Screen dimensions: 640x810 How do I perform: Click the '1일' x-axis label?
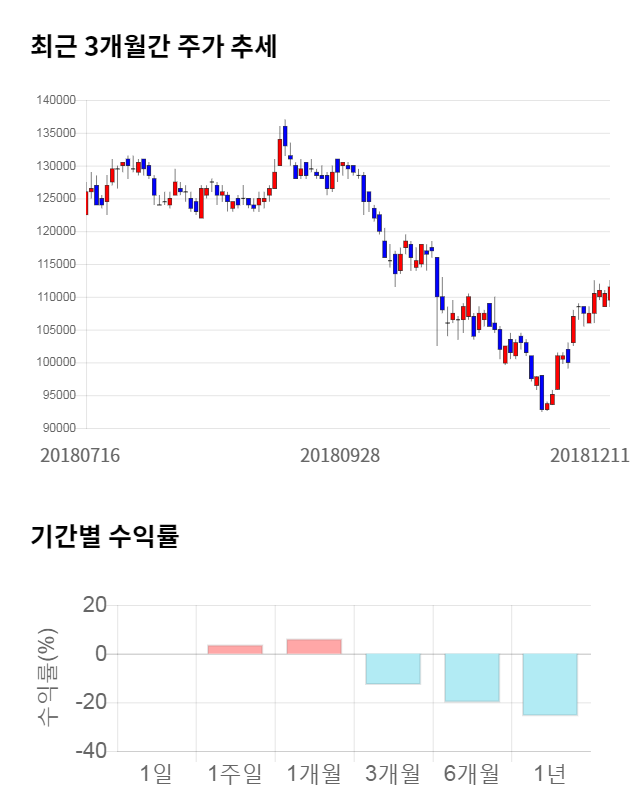tap(156, 773)
